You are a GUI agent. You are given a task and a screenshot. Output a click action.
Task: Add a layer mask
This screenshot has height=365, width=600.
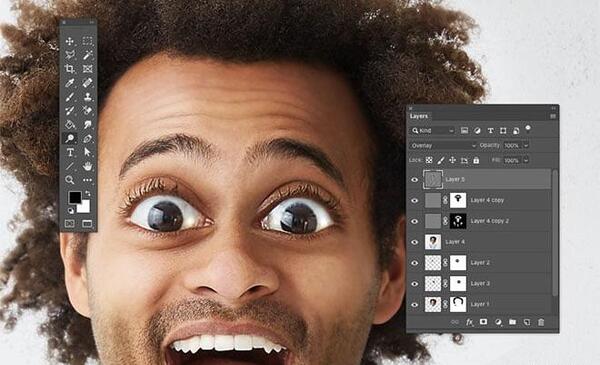click(x=483, y=322)
